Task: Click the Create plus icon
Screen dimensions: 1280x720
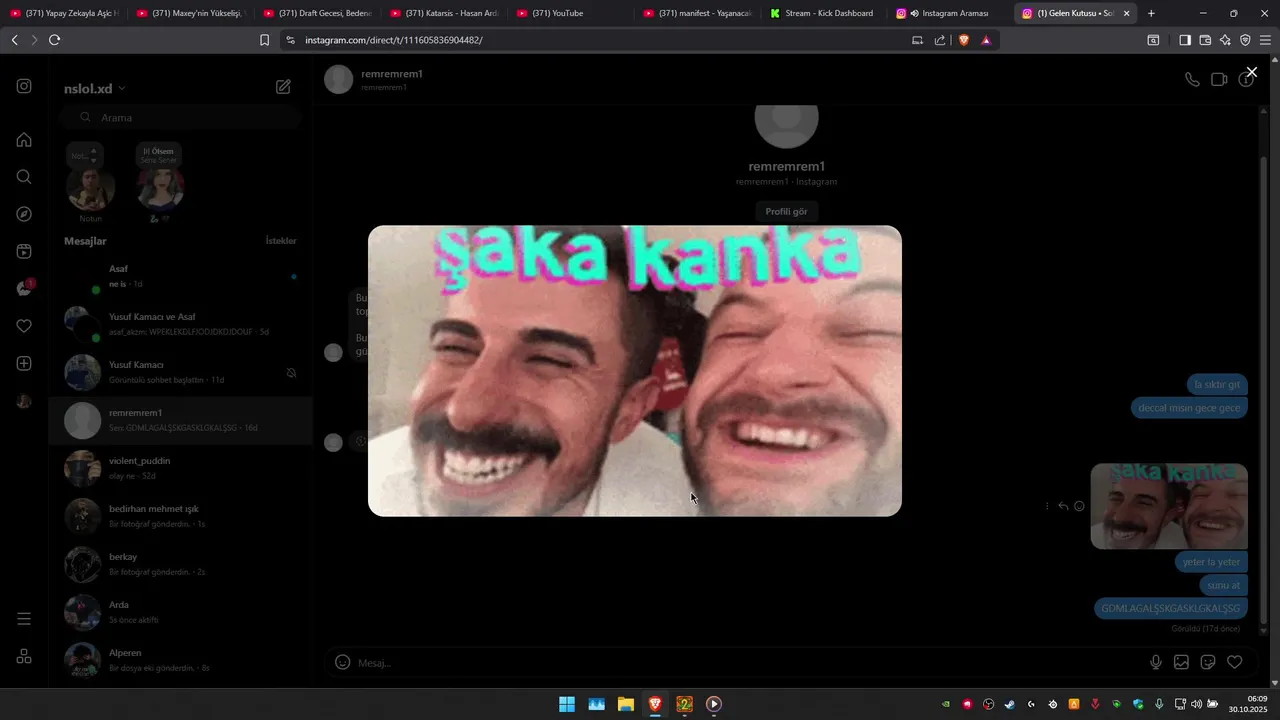Action: pos(24,364)
